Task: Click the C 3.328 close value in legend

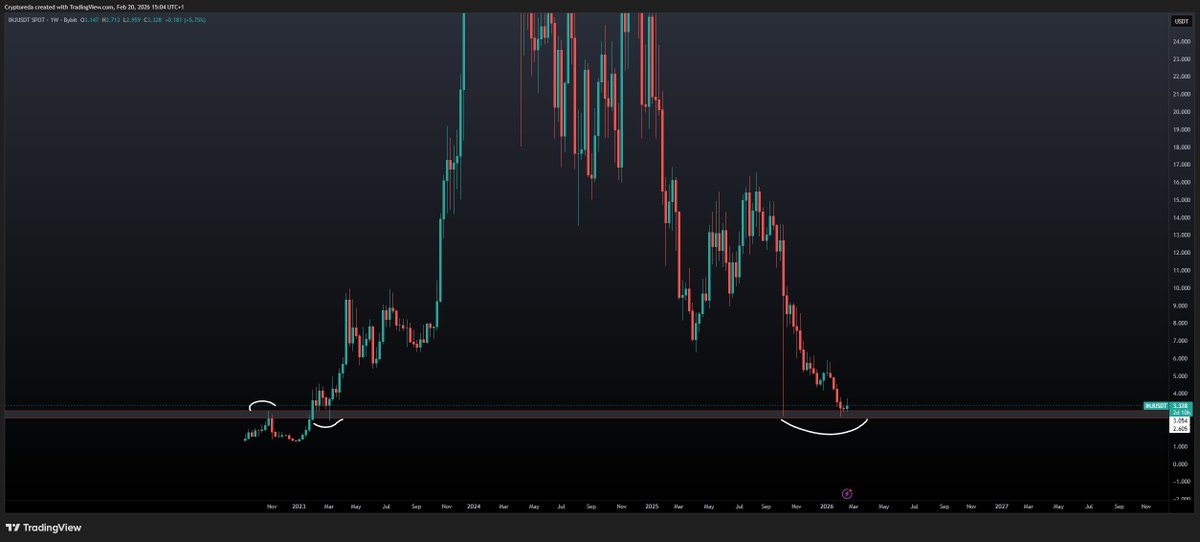Action: pyautogui.click(x=153, y=20)
